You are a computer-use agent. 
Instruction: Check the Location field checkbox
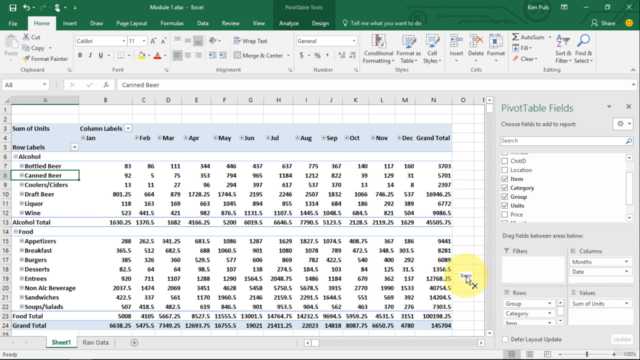pyautogui.click(x=505, y=170)
